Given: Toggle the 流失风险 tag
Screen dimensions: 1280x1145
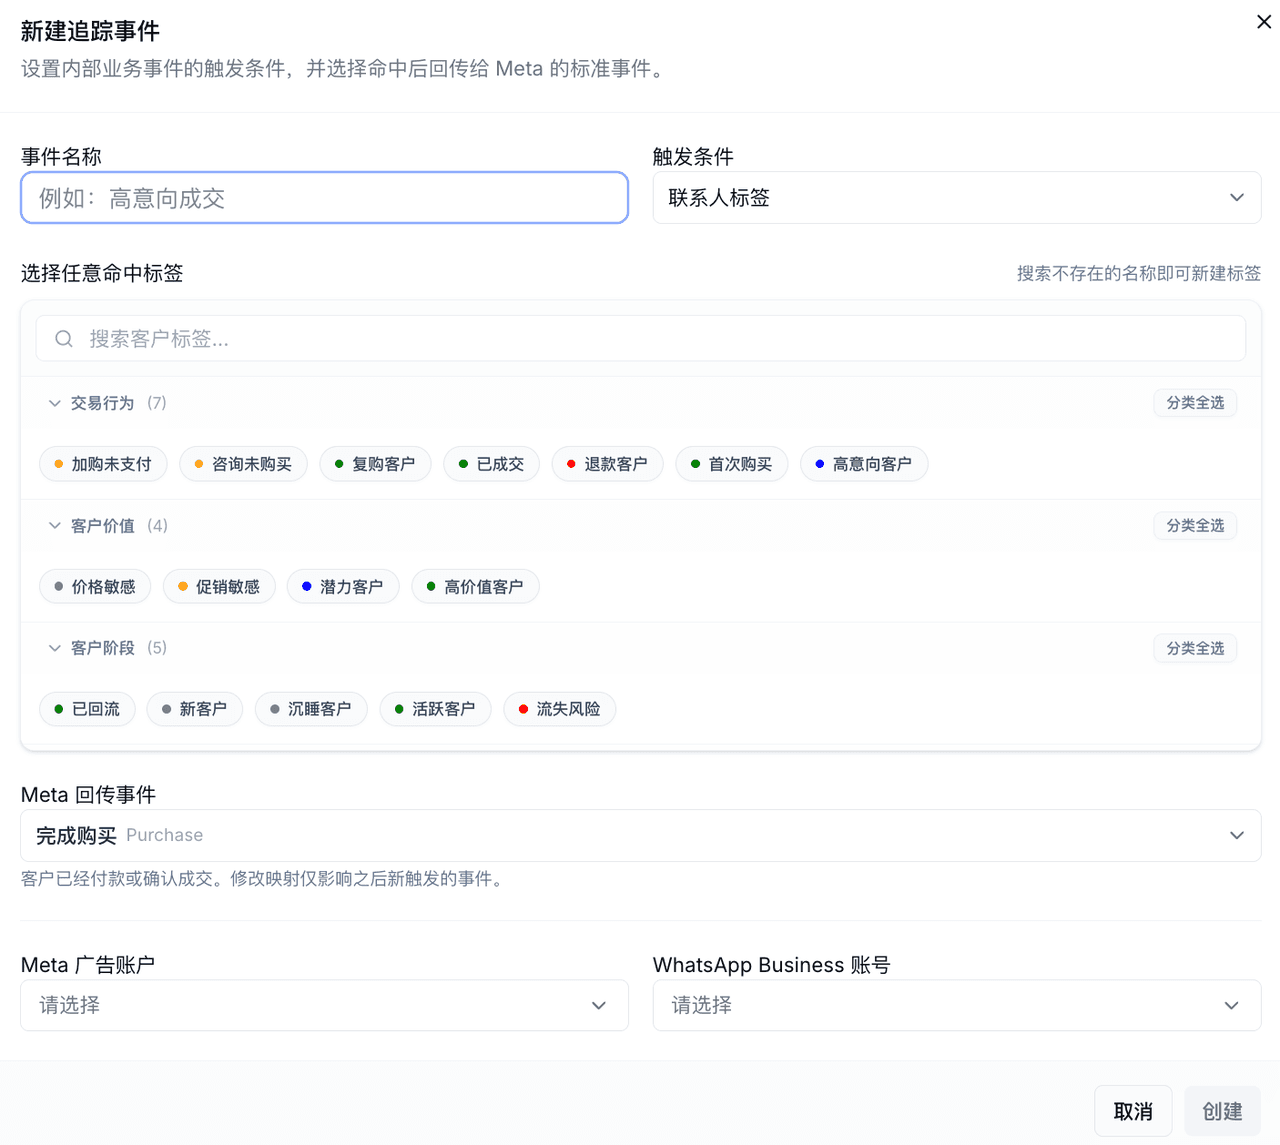Looking at the screenshot, I should pos(560,709).
